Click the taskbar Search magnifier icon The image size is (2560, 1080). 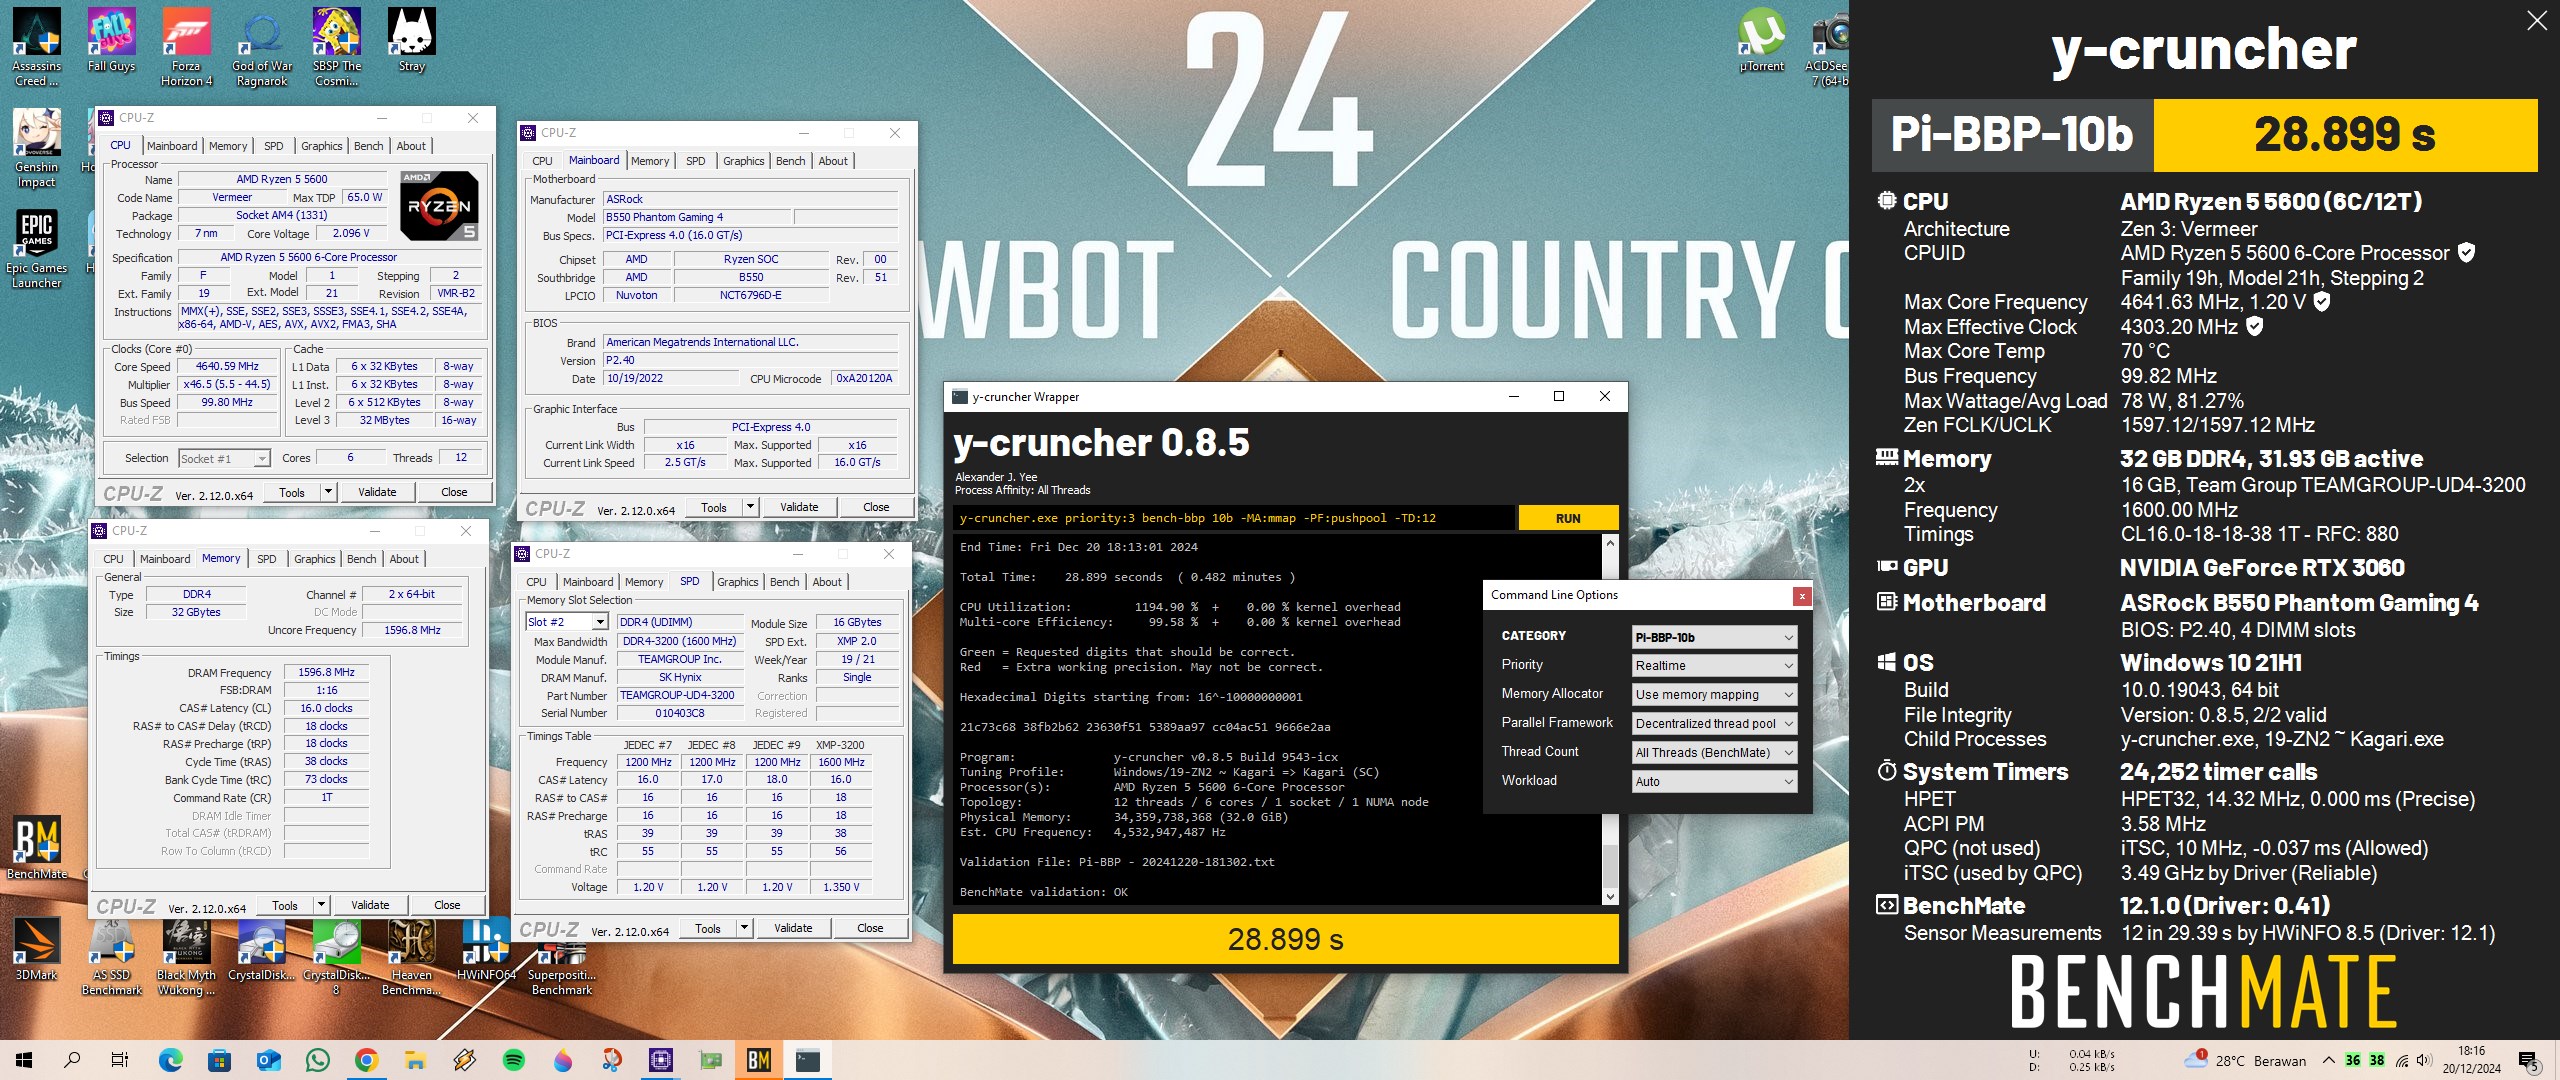(72, 1060)
